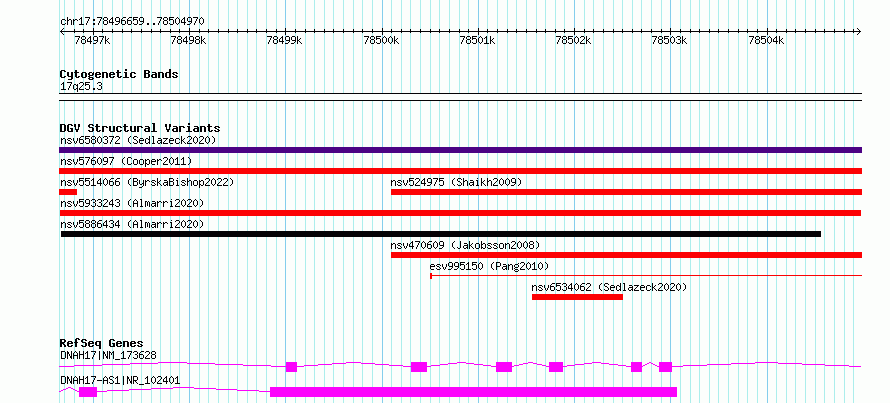Select the 78498k ruler tick label
Viewport: 890px width, 403px height.
coord(188,40)
